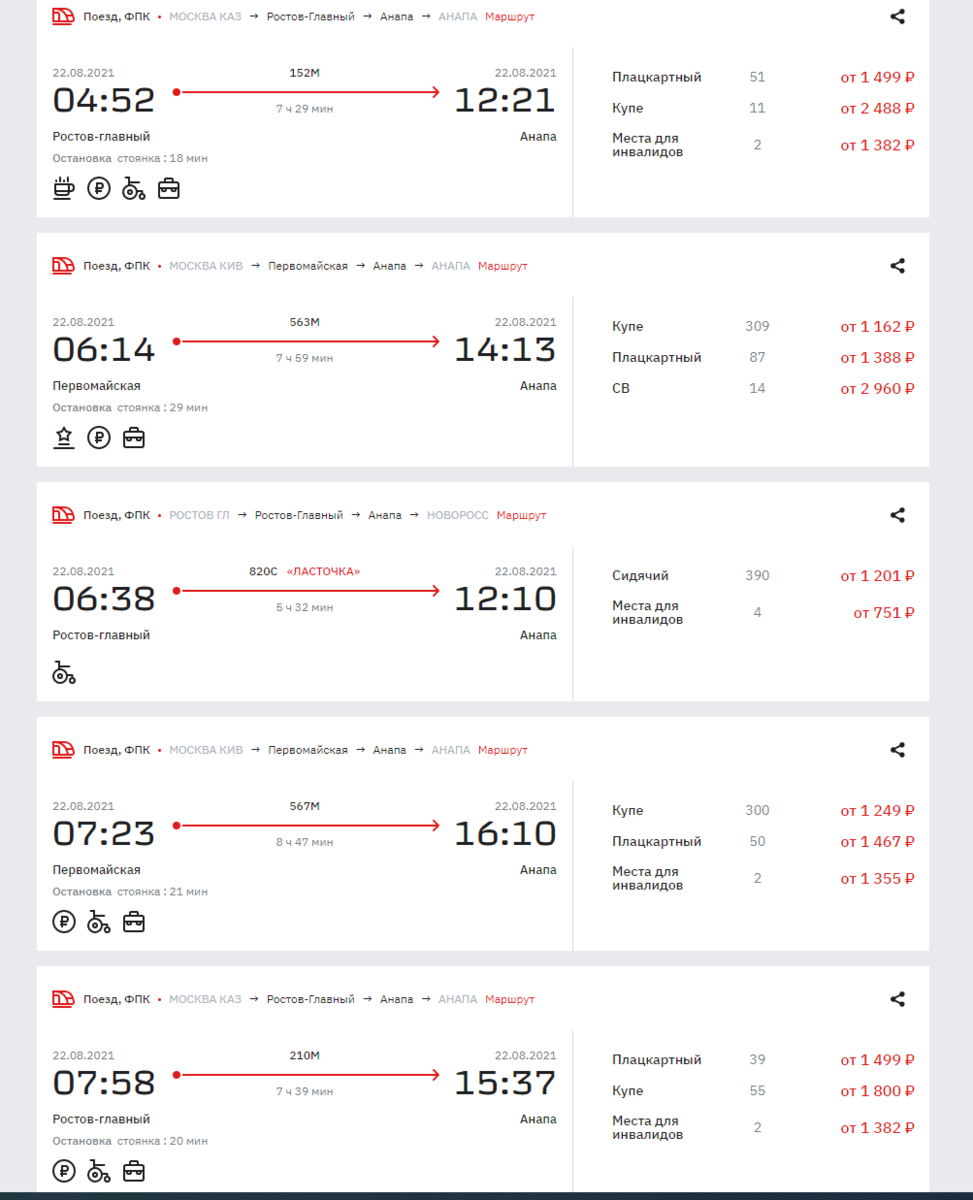Choose СВ from 2 960 ₽ option
Viewport: 973px width, 1200px height.
pyautogui.click(x=763, y=388)
